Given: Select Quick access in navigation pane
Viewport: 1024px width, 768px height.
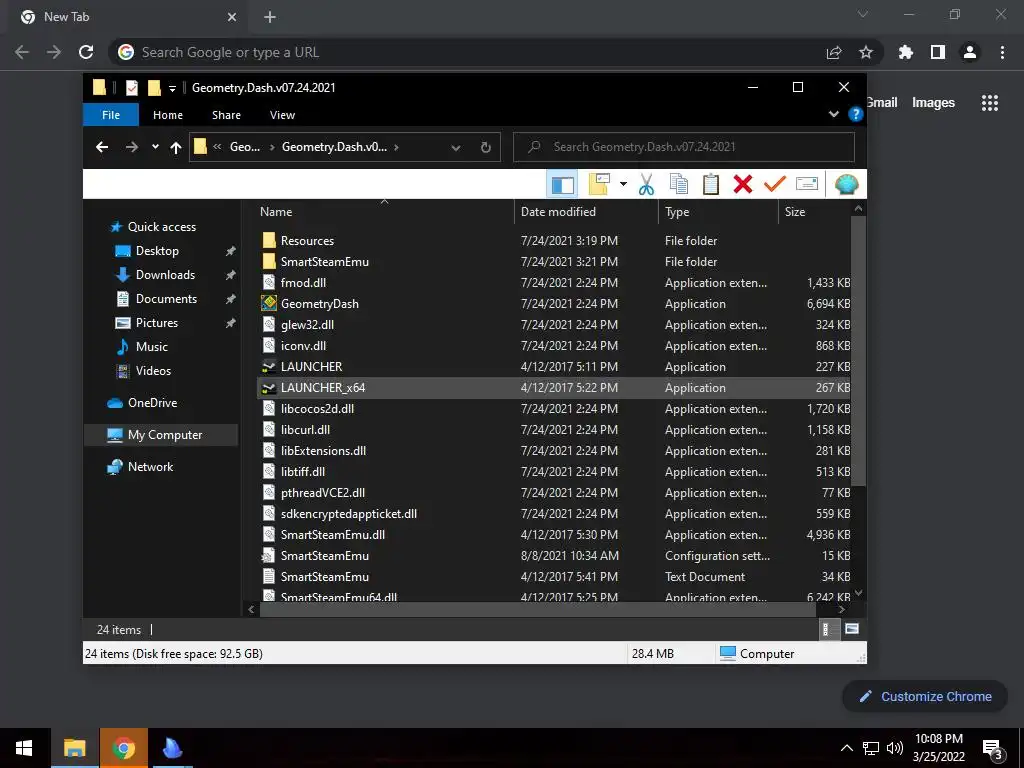Looking at the screenshot, I should coord(161,227).
